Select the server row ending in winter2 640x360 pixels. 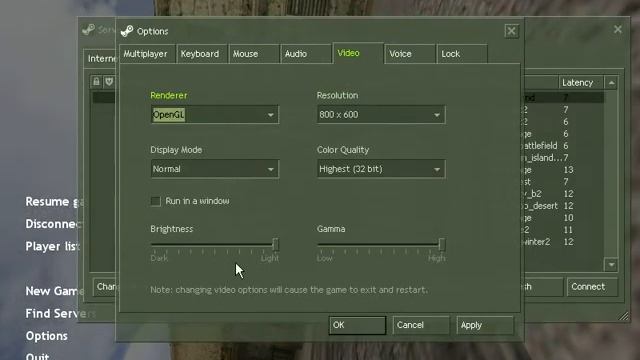pyautogui.click(x=563, y=242)
